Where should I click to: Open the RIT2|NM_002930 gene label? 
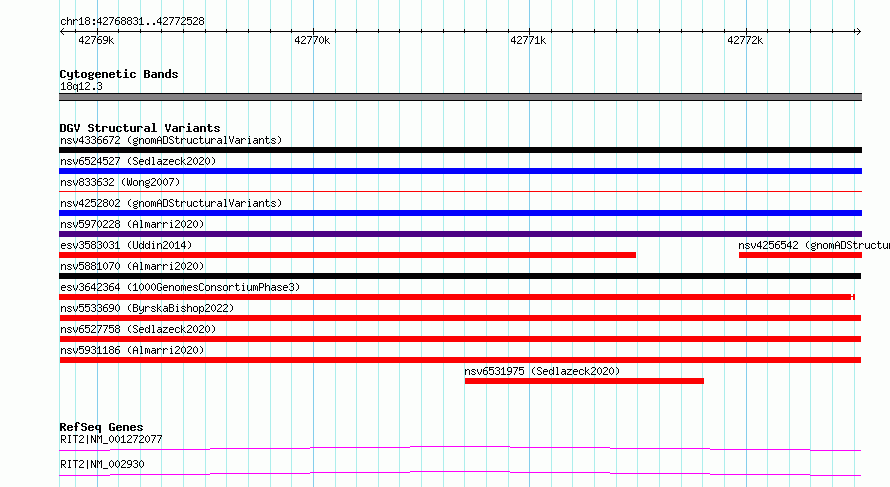point(102,464)
